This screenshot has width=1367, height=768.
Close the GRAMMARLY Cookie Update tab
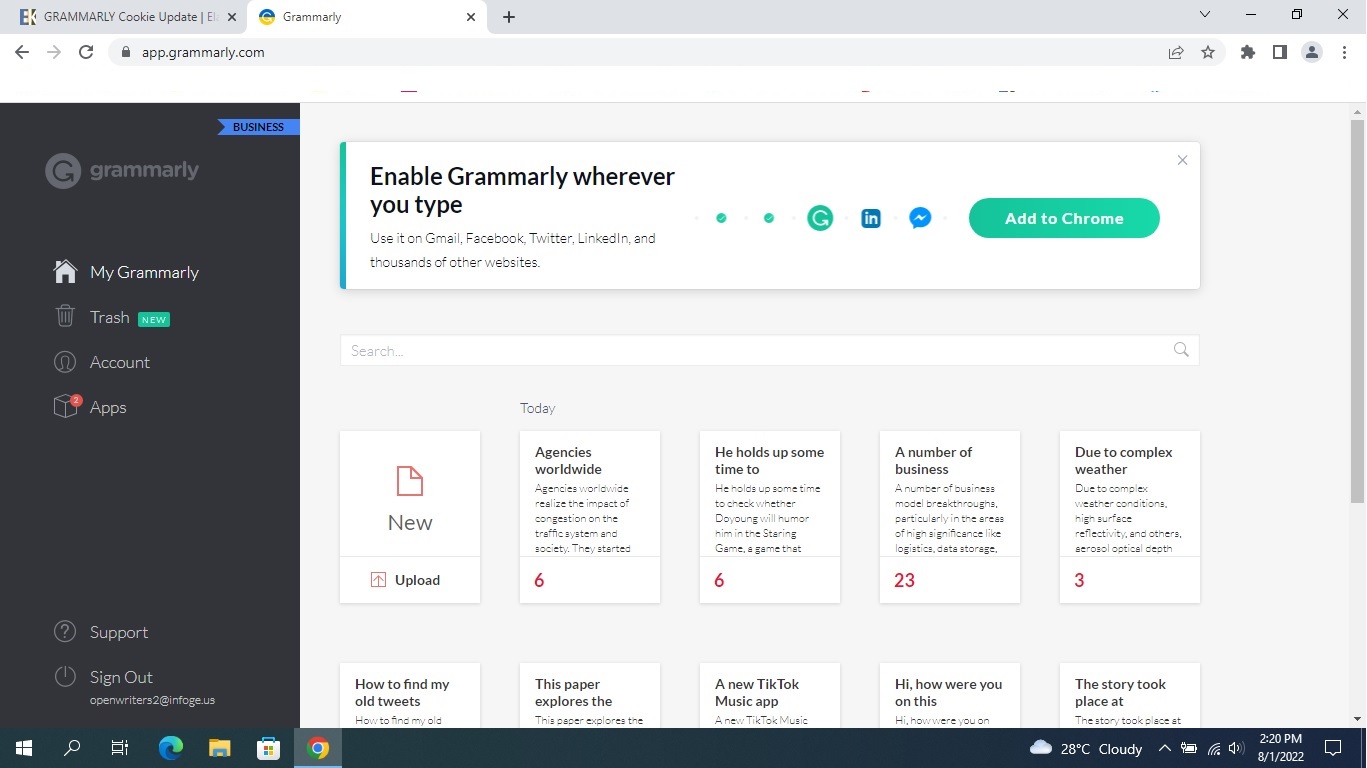click(231, 17)
